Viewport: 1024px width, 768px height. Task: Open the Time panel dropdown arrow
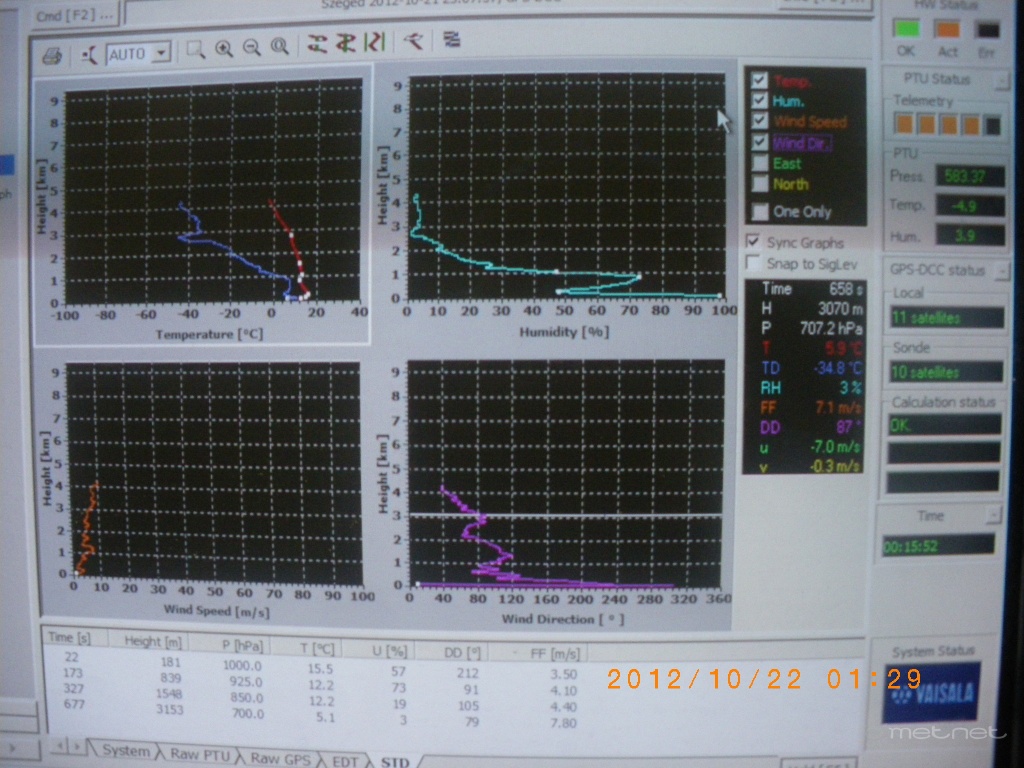[992, 515]
